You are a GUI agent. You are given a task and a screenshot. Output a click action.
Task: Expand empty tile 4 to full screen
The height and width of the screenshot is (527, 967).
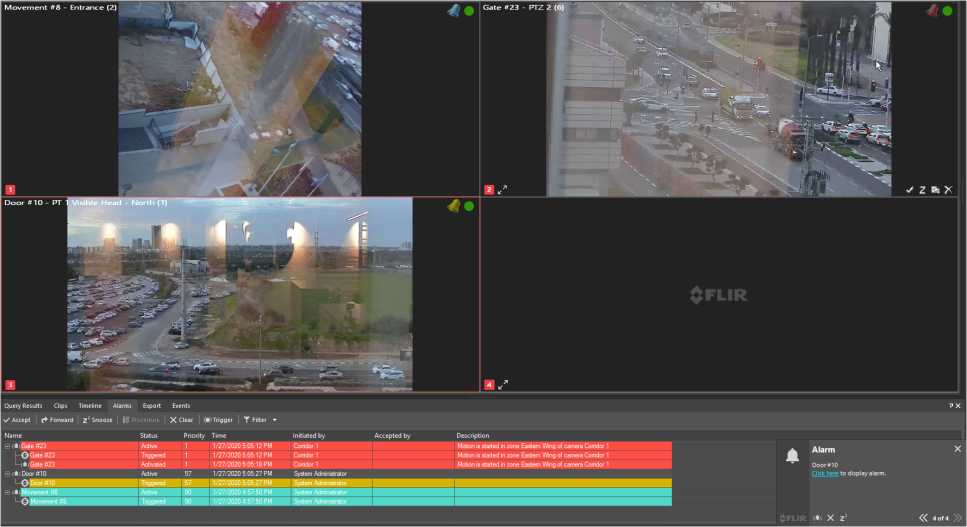(503, 384)
